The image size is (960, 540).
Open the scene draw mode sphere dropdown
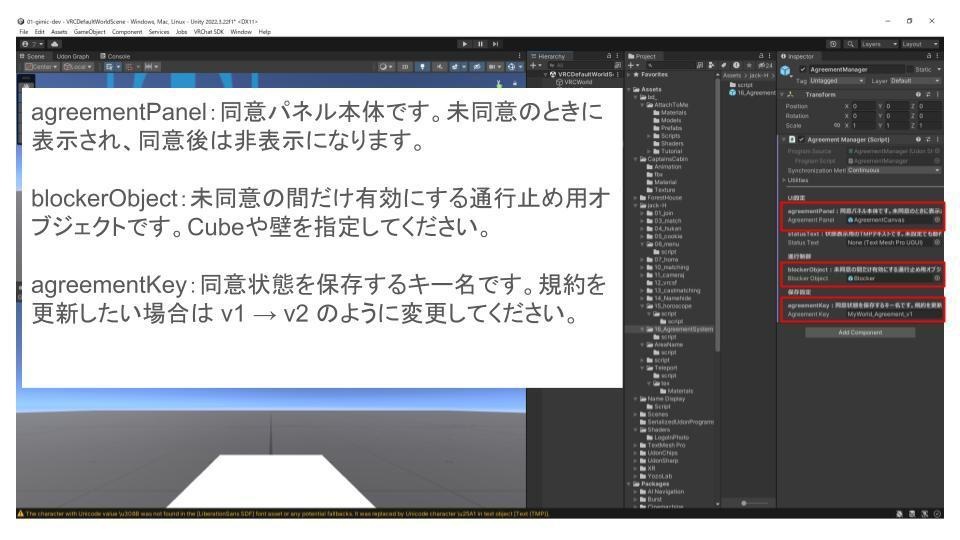(x=386, y=67)
